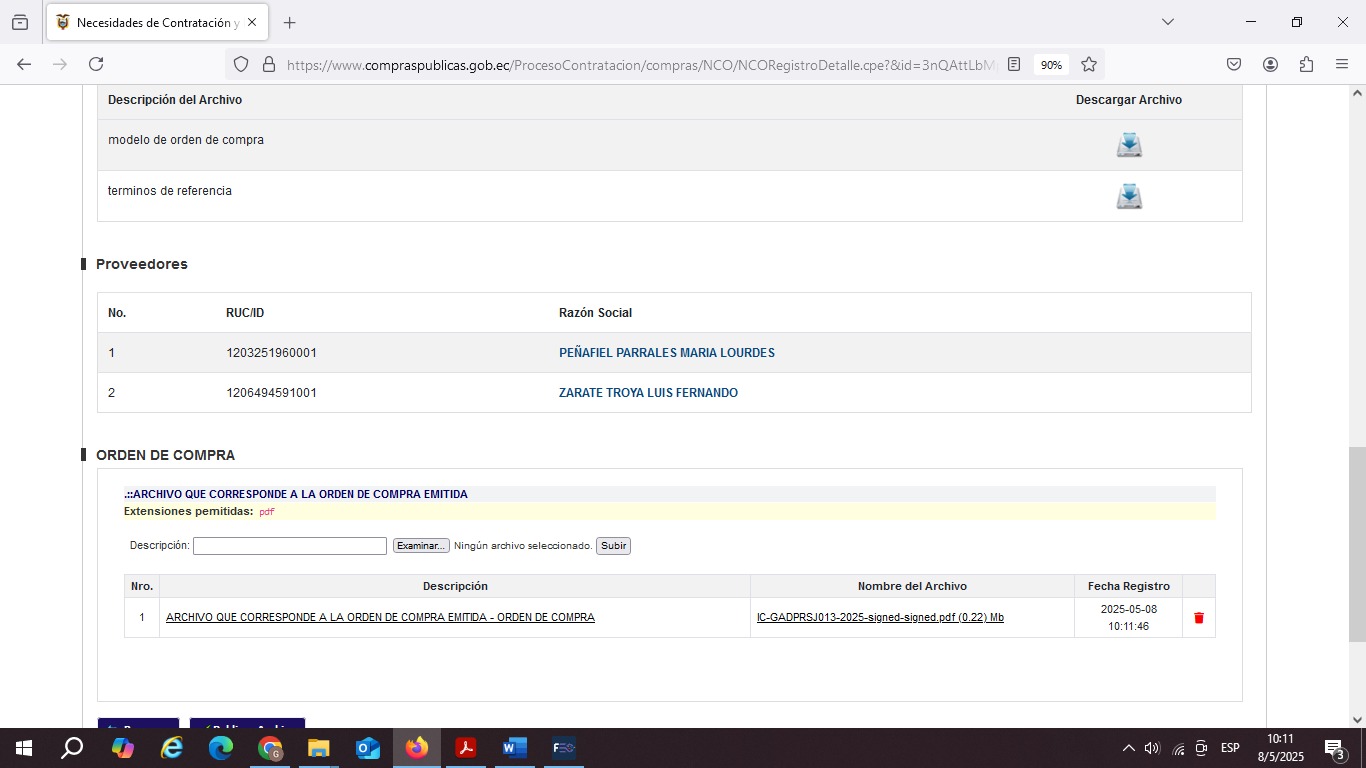The width and height of the screenshot is (1366, 768).
Task: Download the 'modelo de orden de compra' file
Action: (x=1129, y=145)
